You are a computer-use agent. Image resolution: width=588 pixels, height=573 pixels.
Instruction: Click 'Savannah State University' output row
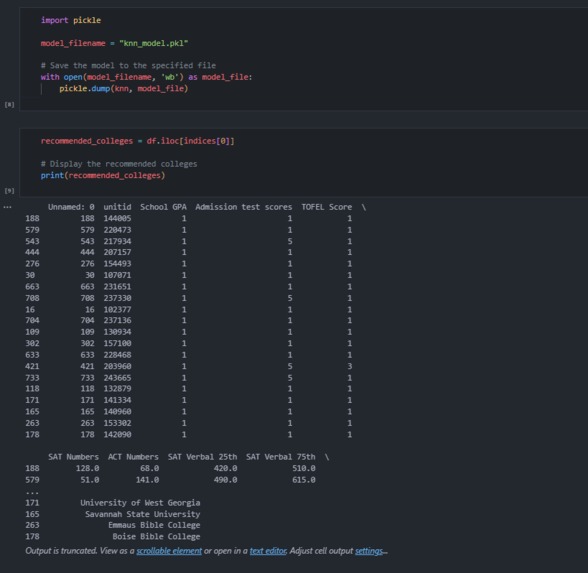[x=142, y=514]
